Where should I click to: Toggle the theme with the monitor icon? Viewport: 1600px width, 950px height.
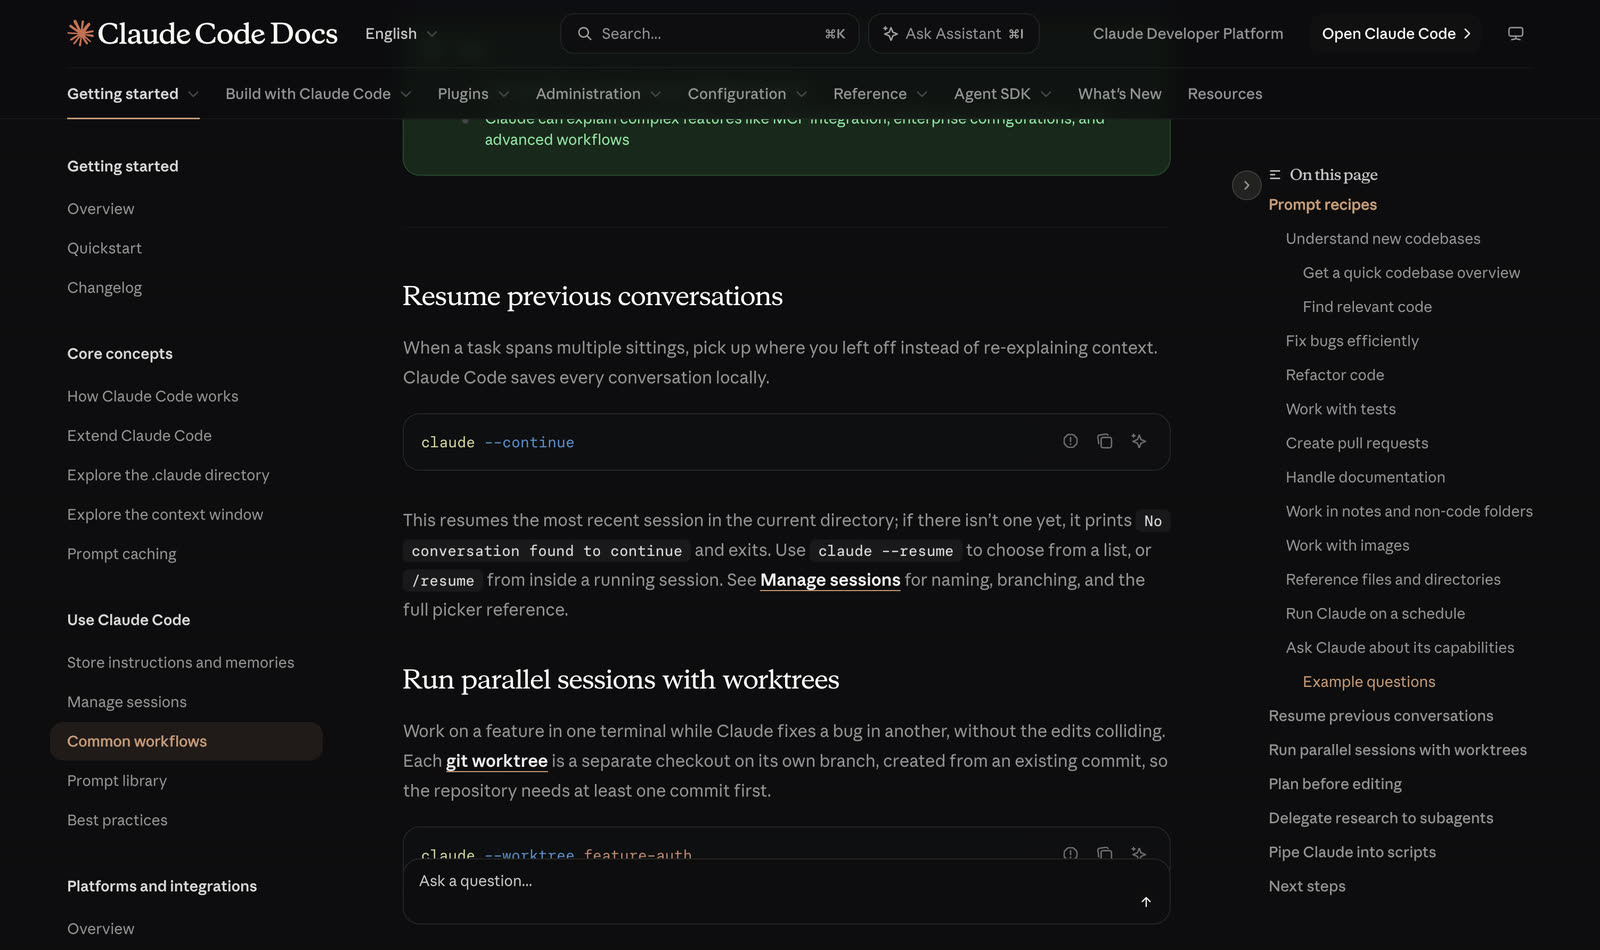pos(1516,34)
